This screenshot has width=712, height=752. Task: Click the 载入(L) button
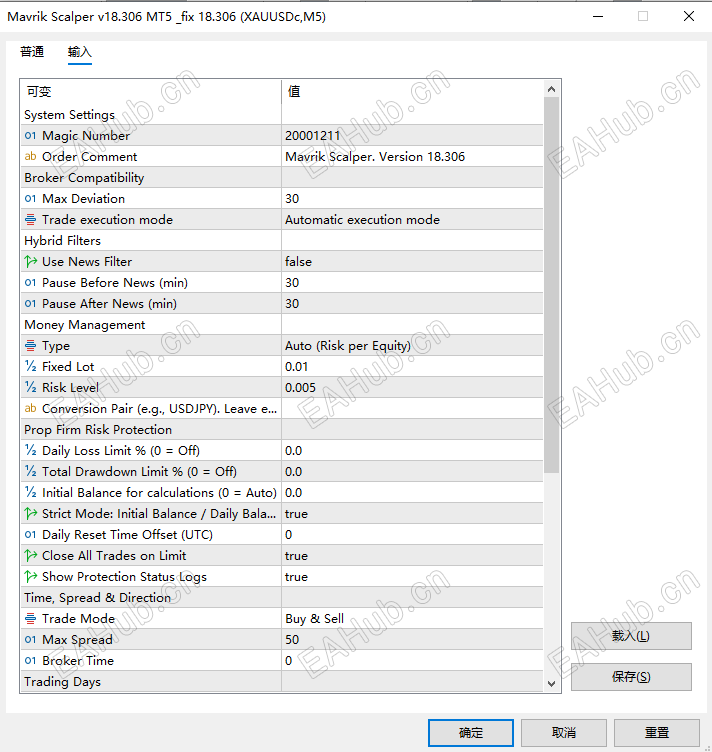click(631, 636)
